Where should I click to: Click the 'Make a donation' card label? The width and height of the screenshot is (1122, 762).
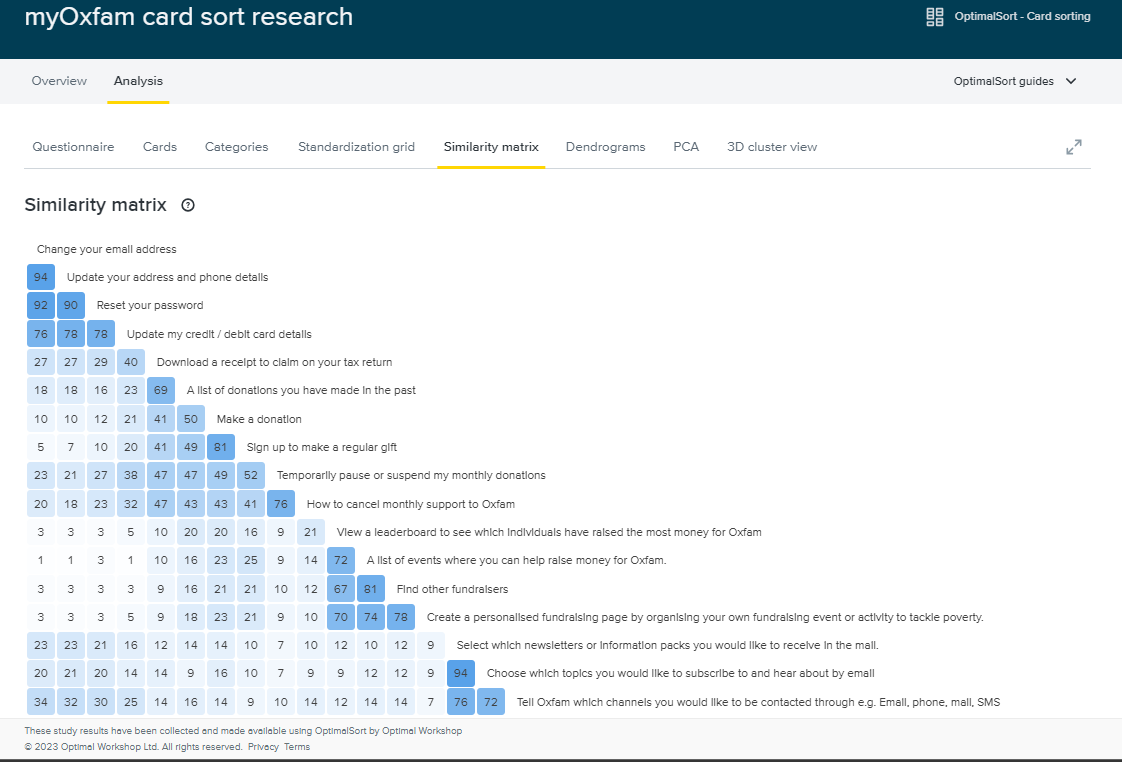point(259,419)
